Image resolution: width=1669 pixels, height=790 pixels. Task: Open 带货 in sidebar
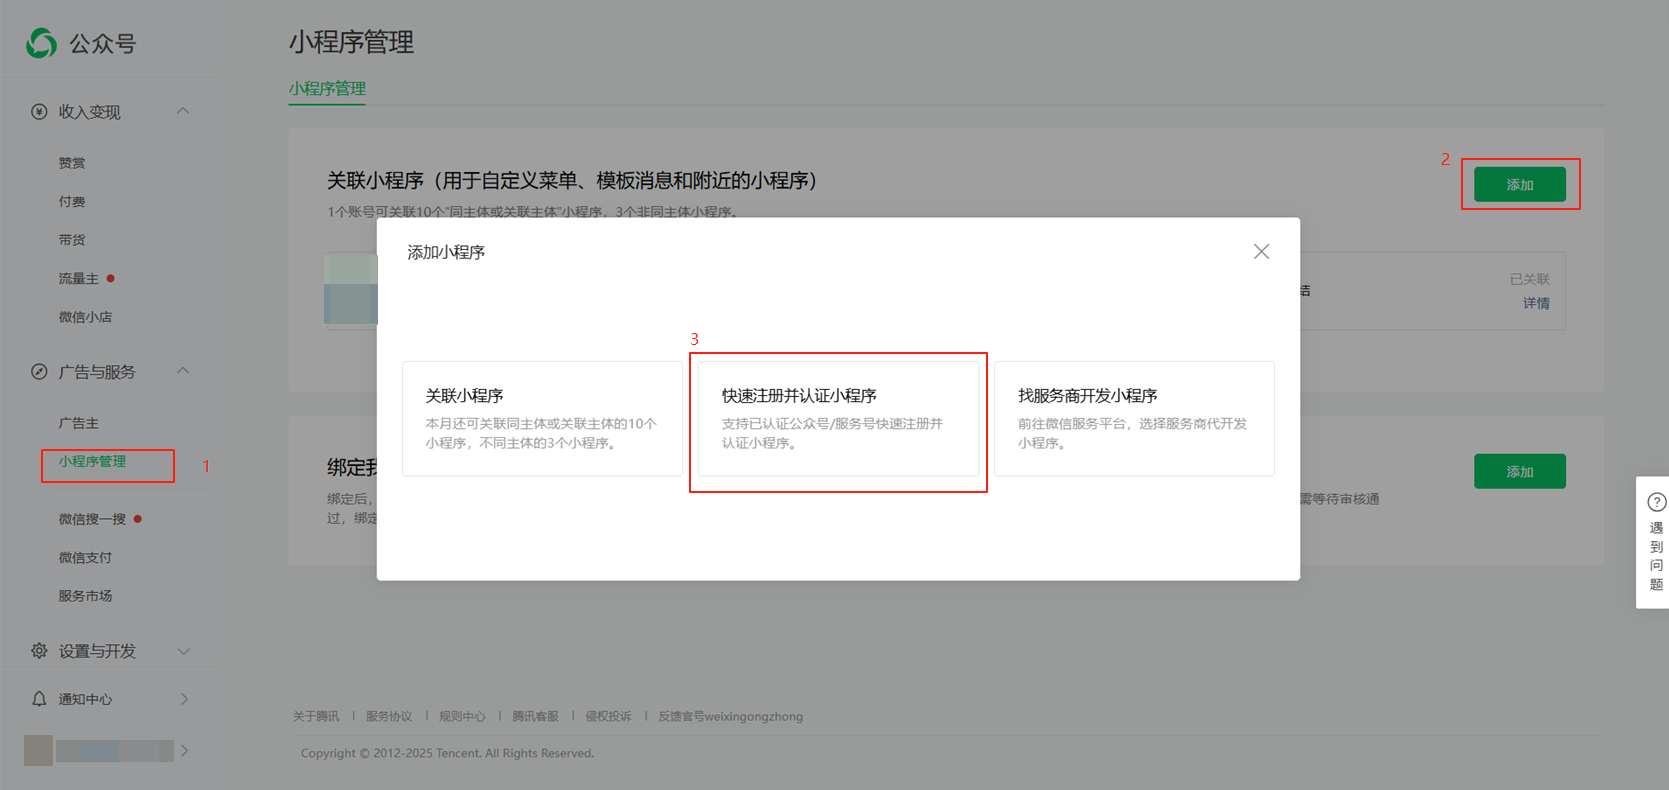(72, 240)
